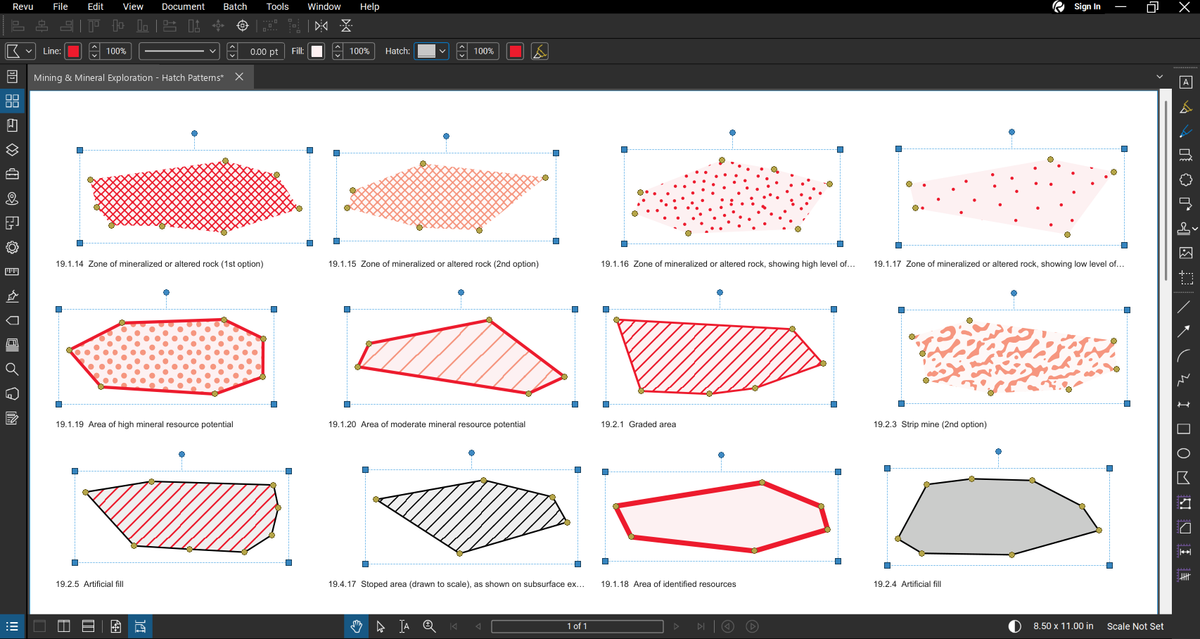This screenshot has height=639, width=1200.
Task: Open the Batch menu
Action: [235, 6]
